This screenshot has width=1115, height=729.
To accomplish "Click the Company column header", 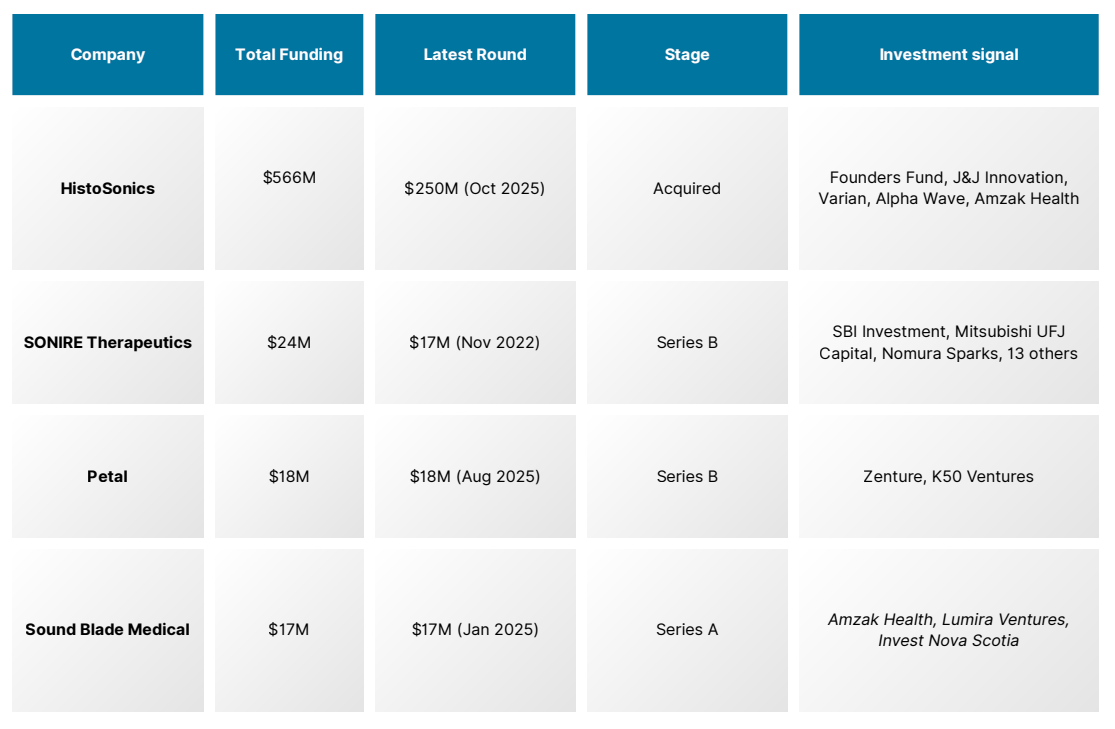I will point(107,54).
